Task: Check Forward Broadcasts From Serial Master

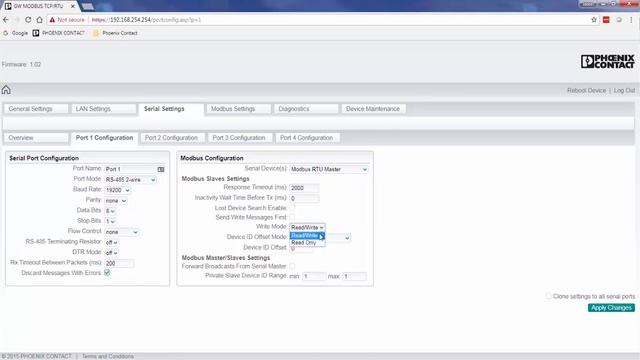Action: 292,266
